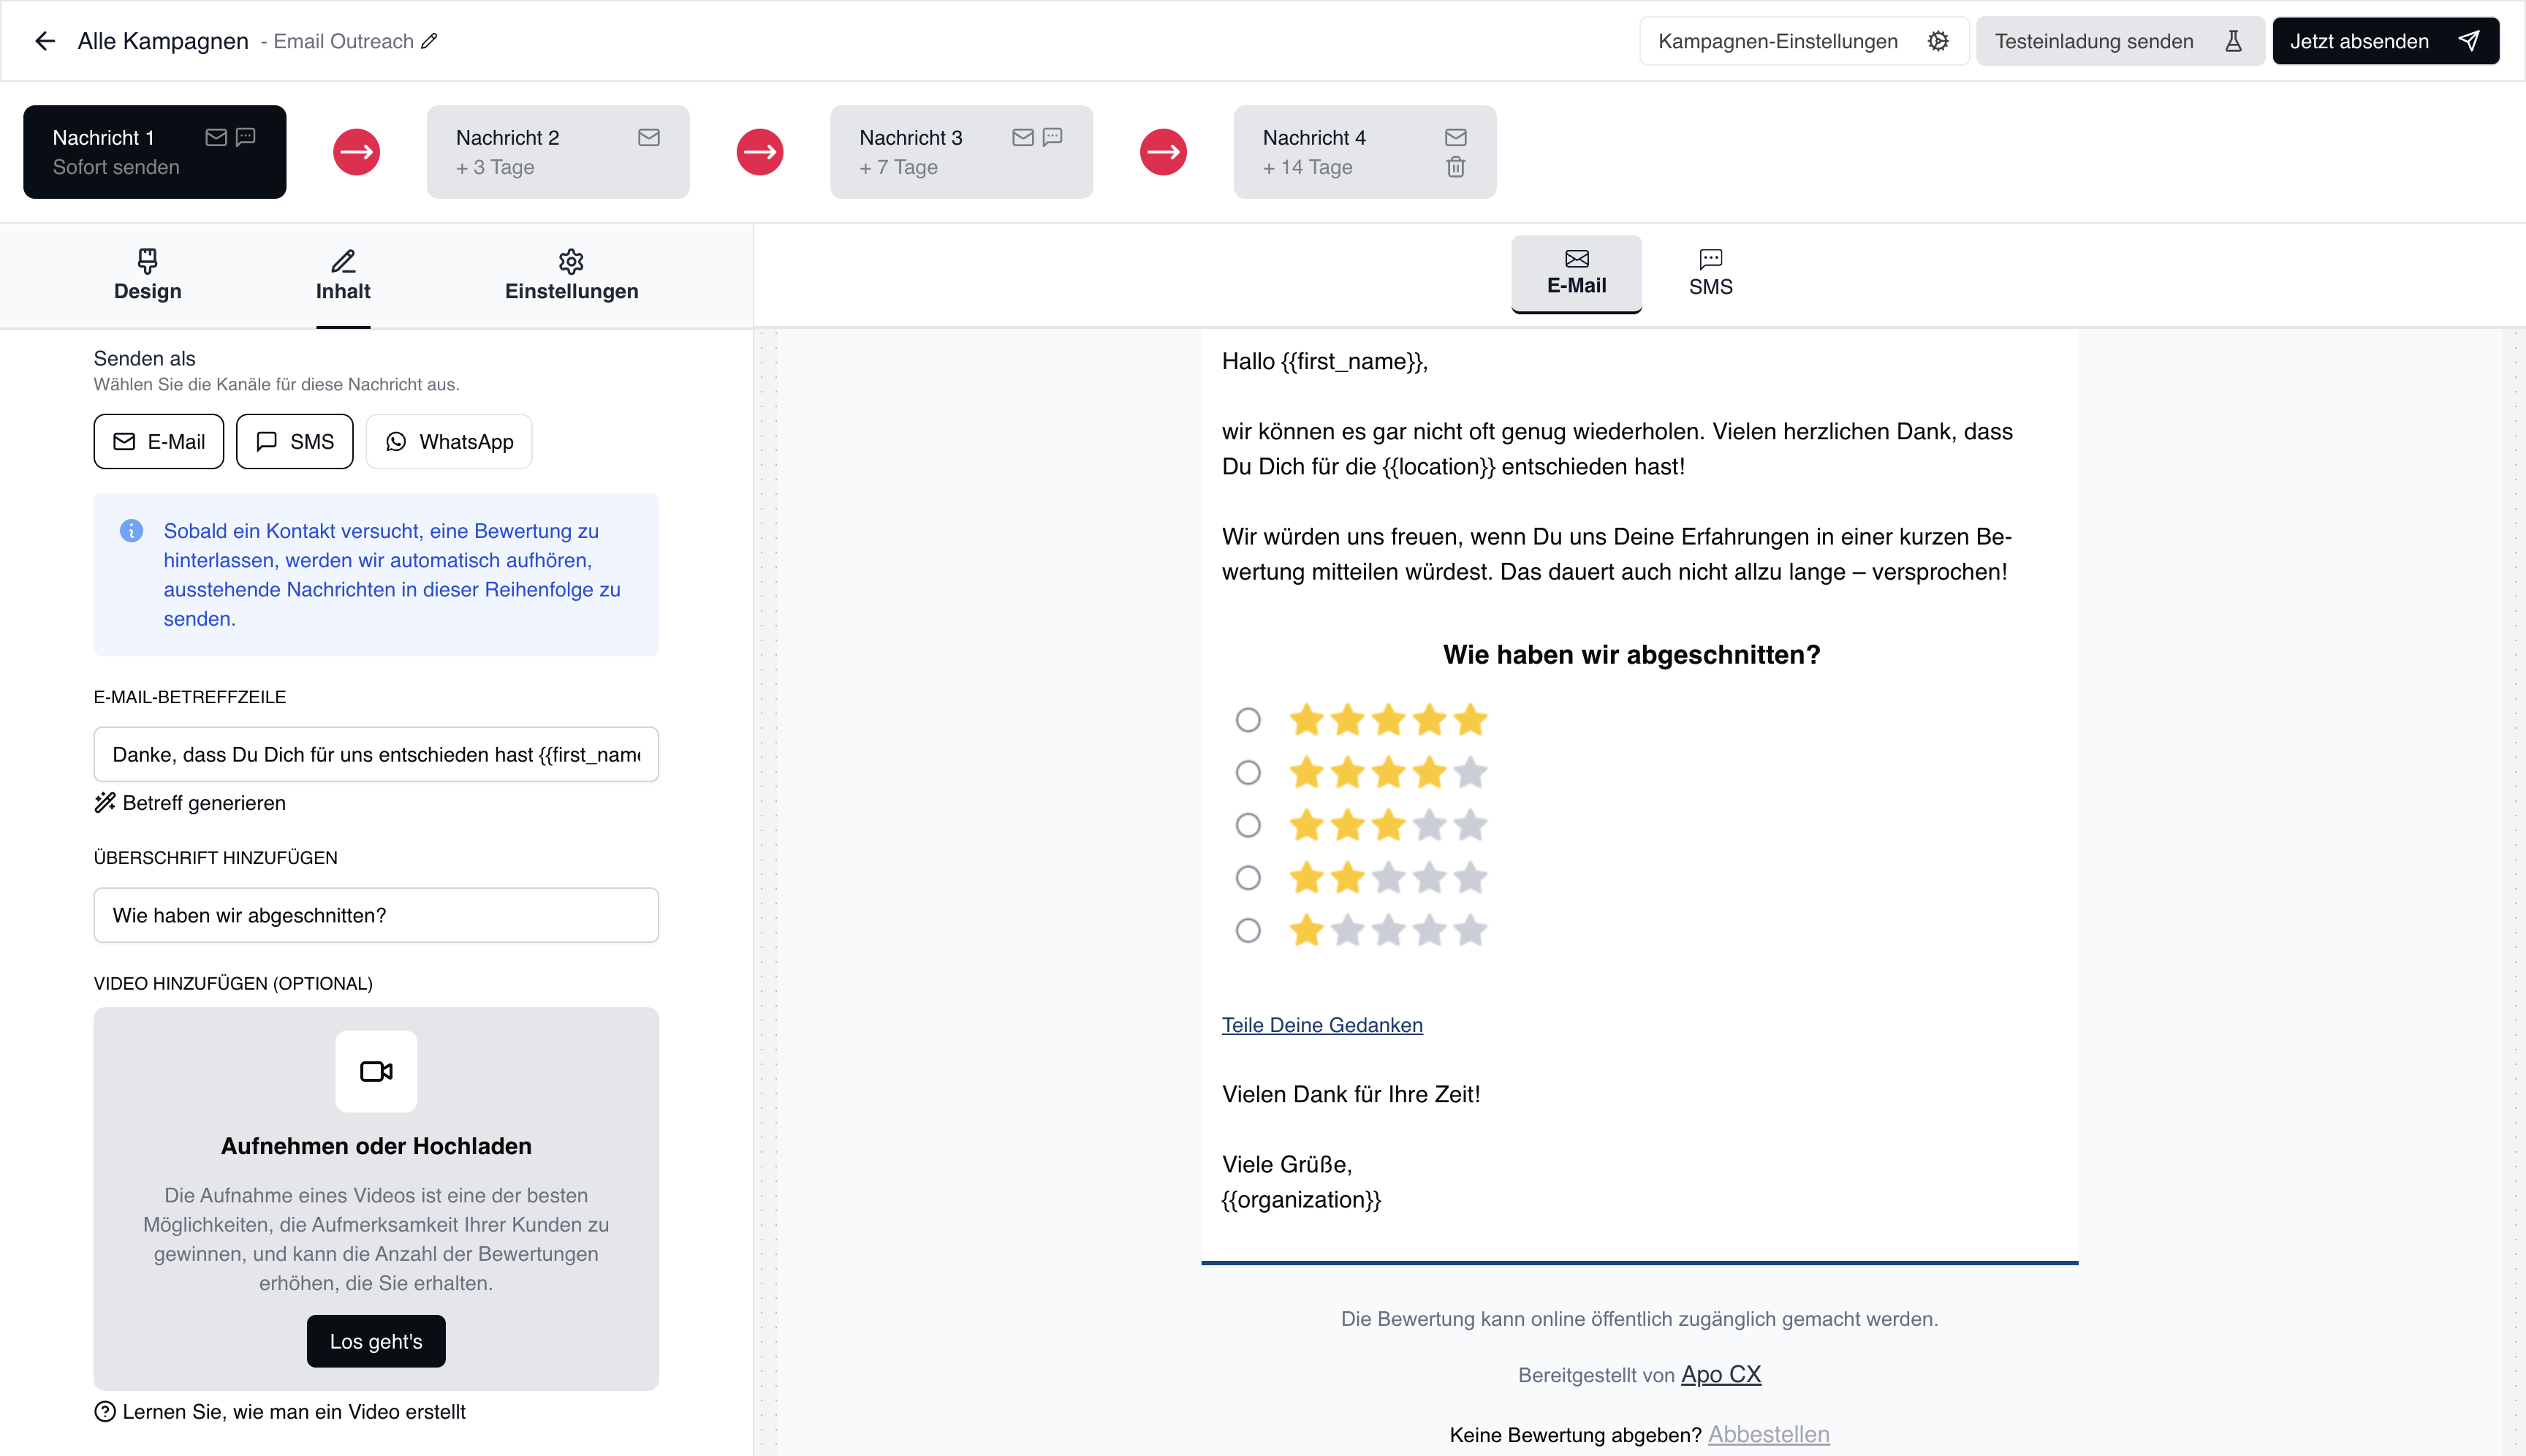Select the five-star rating radio button
This screenshot has width=2526, height=1456.
coord(1247,720)
